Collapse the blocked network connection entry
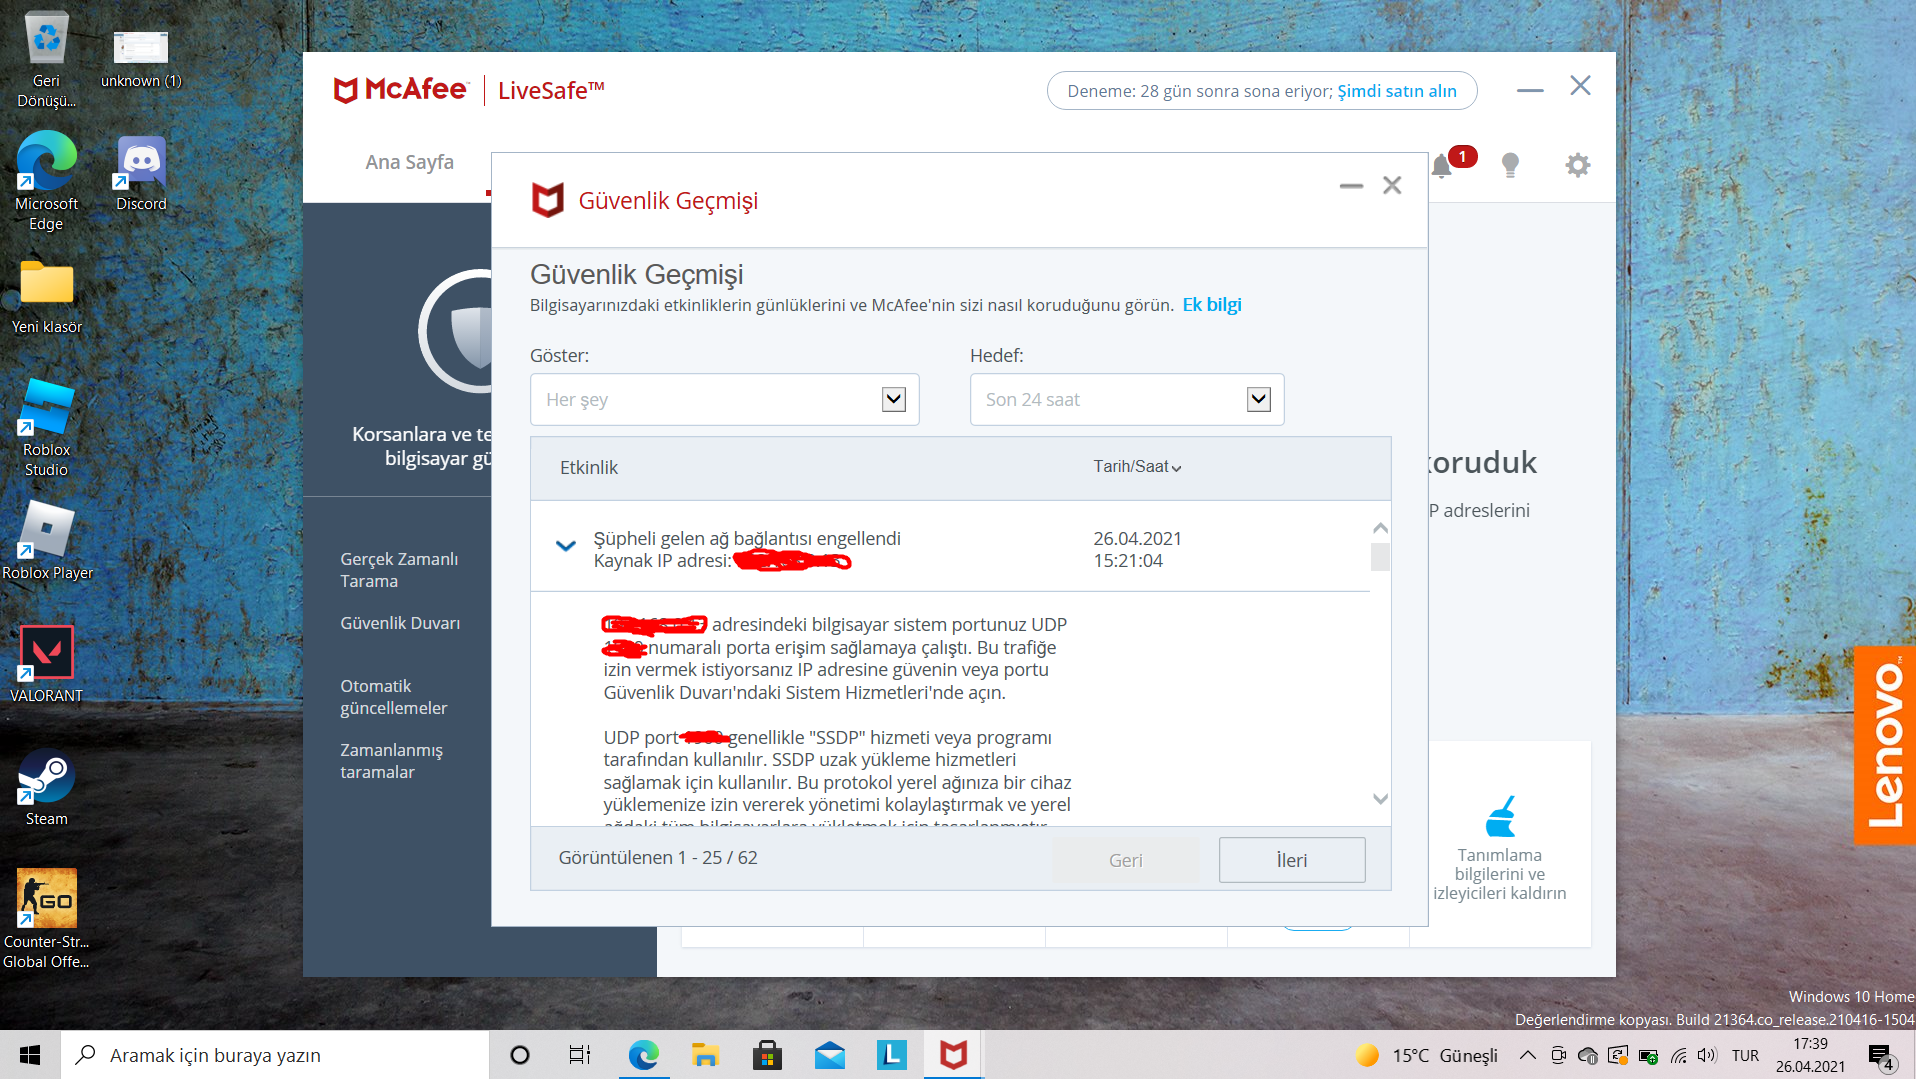This screenshot has height=1079, width=1916. [x=566, y=546]
